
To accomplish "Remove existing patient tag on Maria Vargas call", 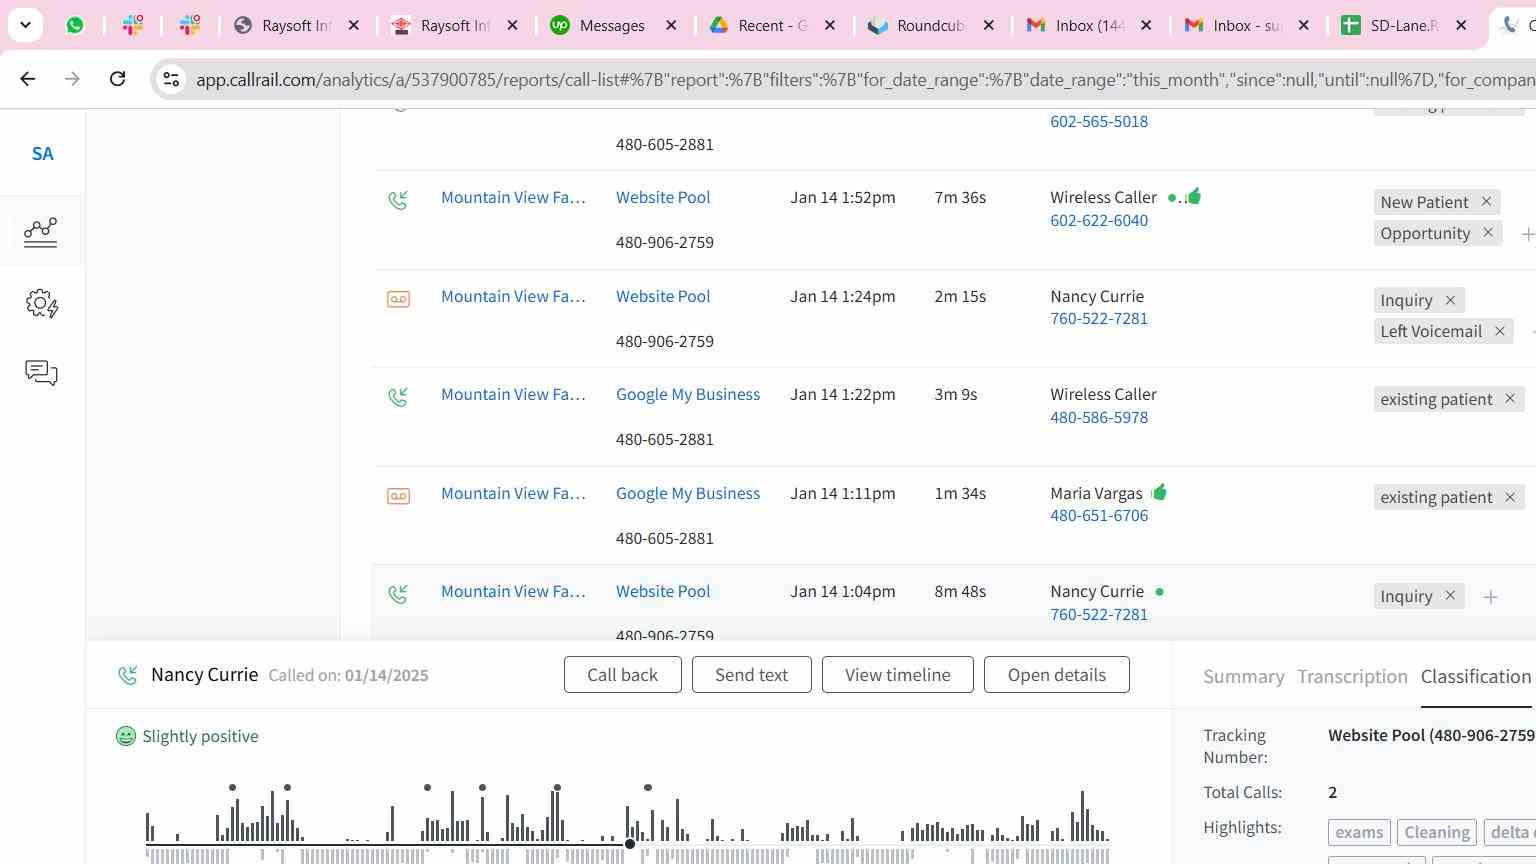I will click(x=1510, y=497).
